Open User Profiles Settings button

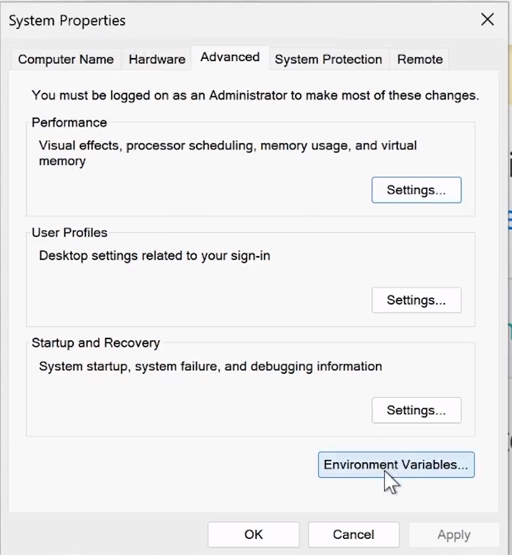pos(416,300)
